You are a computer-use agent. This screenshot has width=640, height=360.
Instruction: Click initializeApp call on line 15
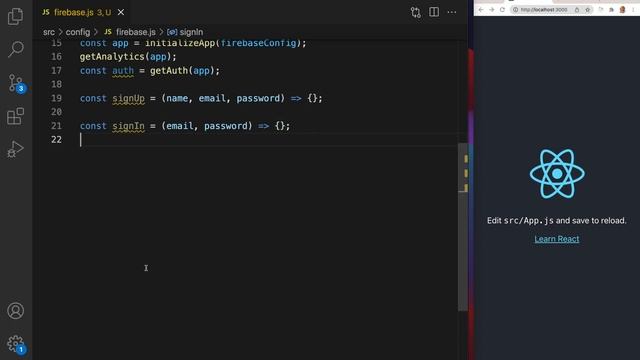pyautogui.click(x=180, y=43)
